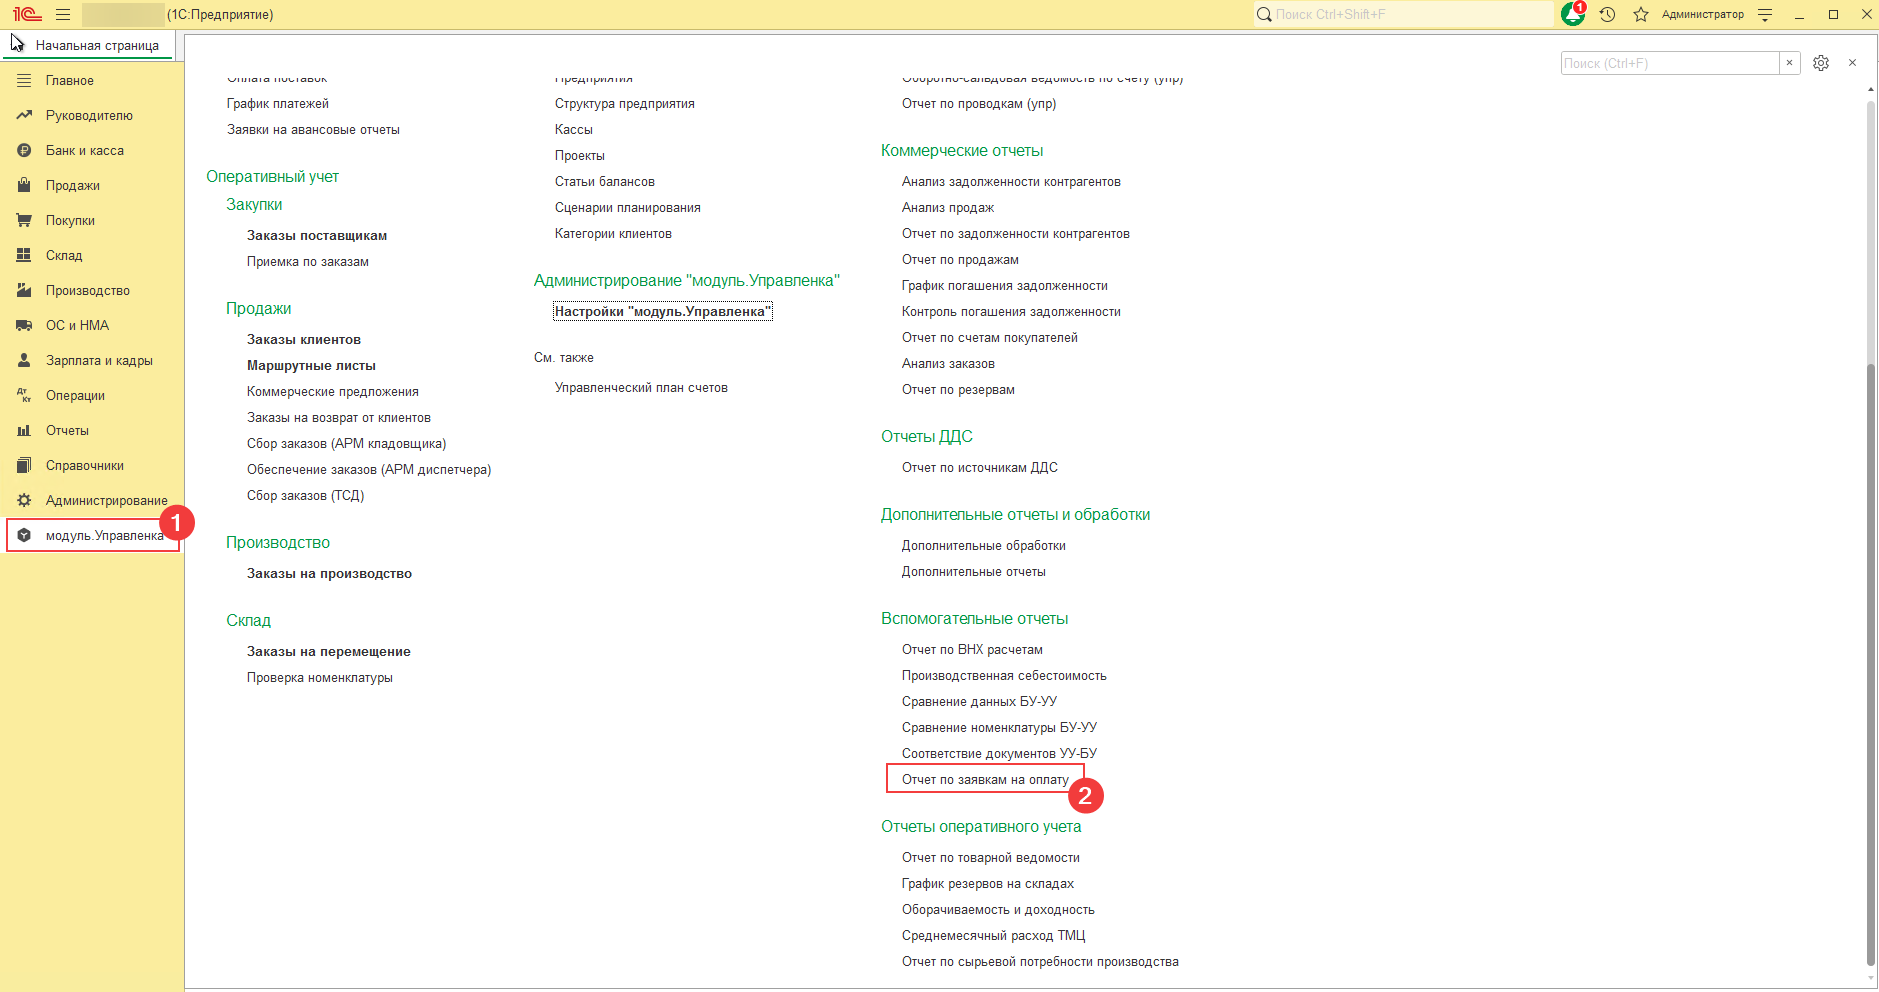The height and width of the screenshot is (992, 1879).
Task: Open График платежей
Action: pyautogui.click(x=278, y=104)
